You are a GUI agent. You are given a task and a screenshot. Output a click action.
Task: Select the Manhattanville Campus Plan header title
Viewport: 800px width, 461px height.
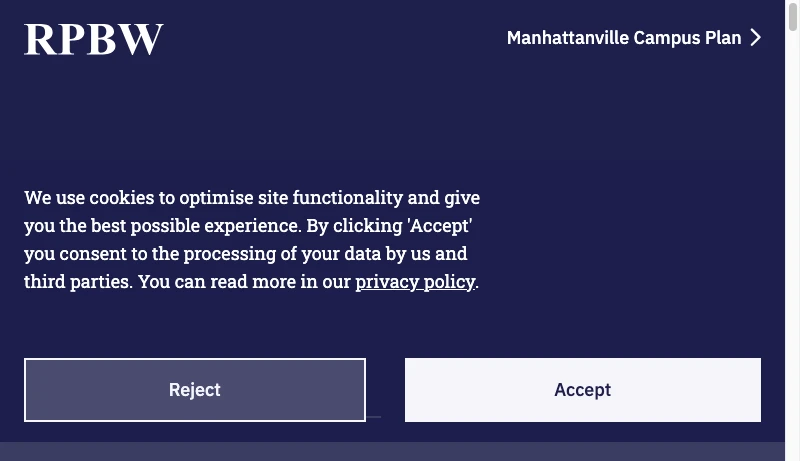(623, 38)
